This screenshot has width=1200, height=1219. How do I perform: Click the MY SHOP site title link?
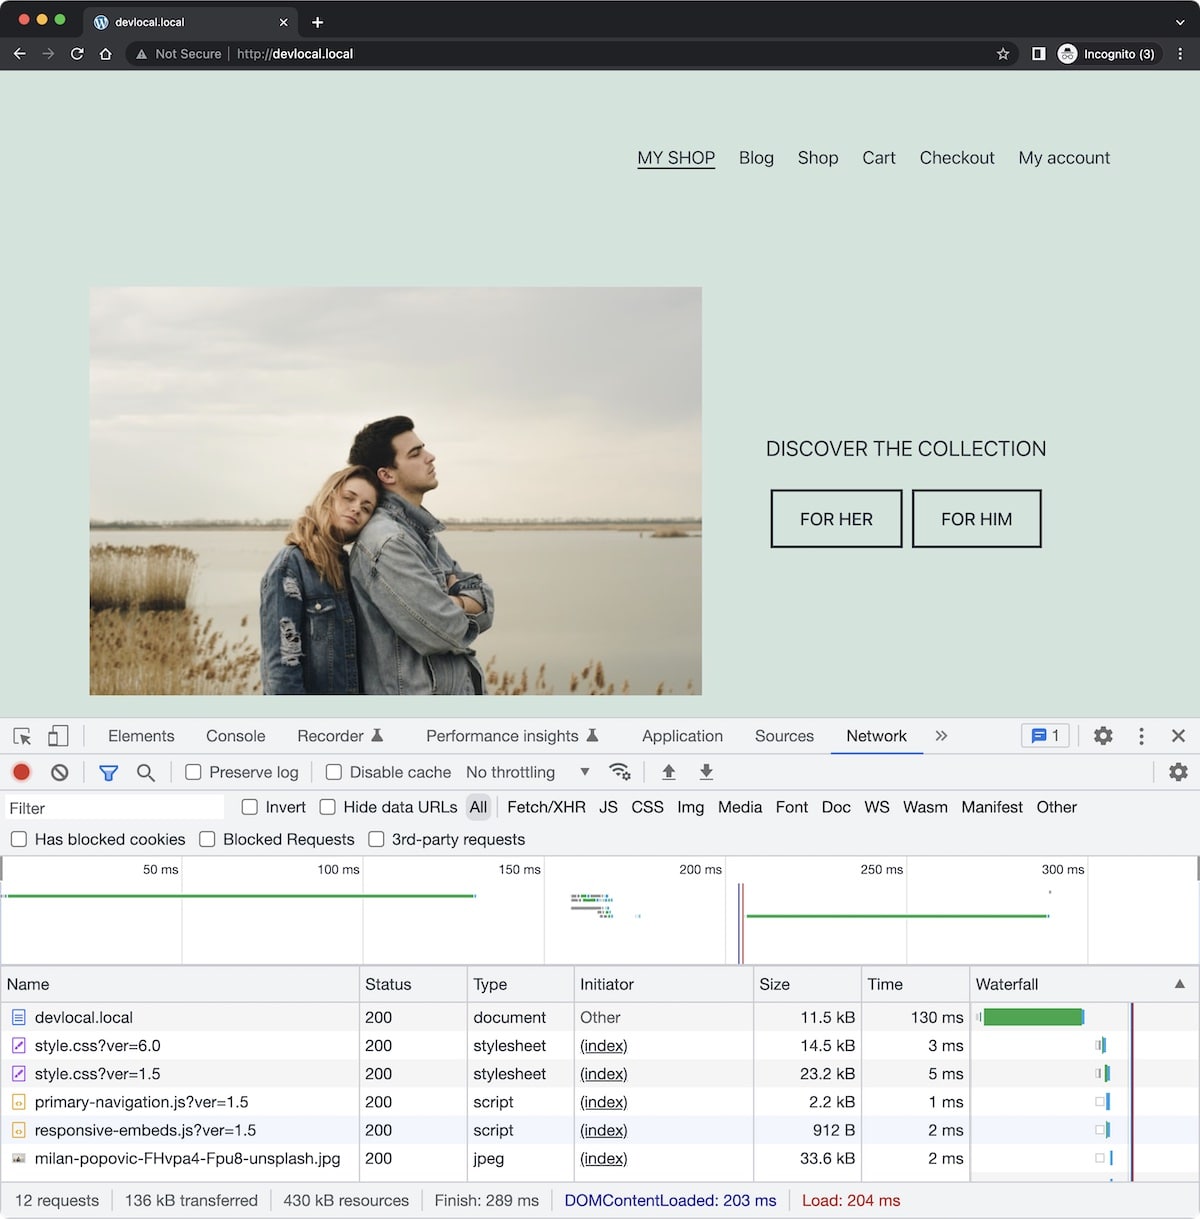676,158
